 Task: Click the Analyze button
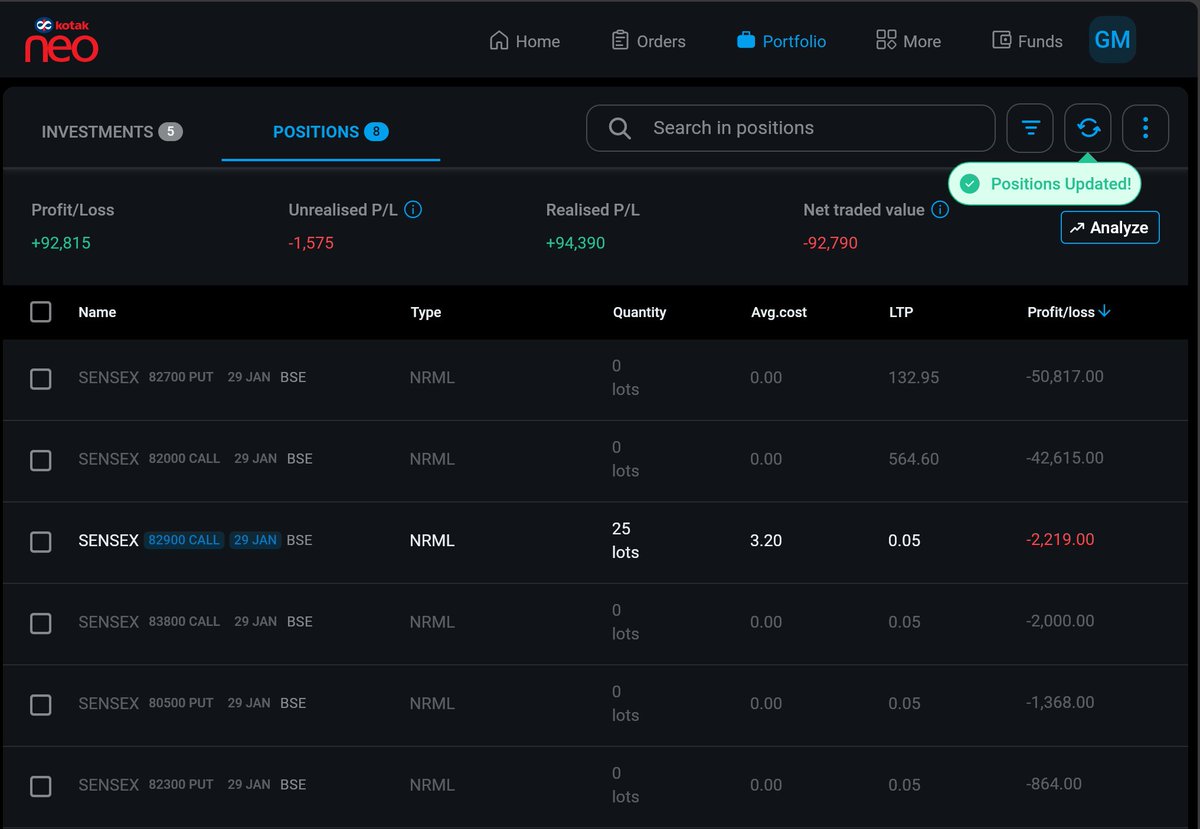click(1110, 227)
